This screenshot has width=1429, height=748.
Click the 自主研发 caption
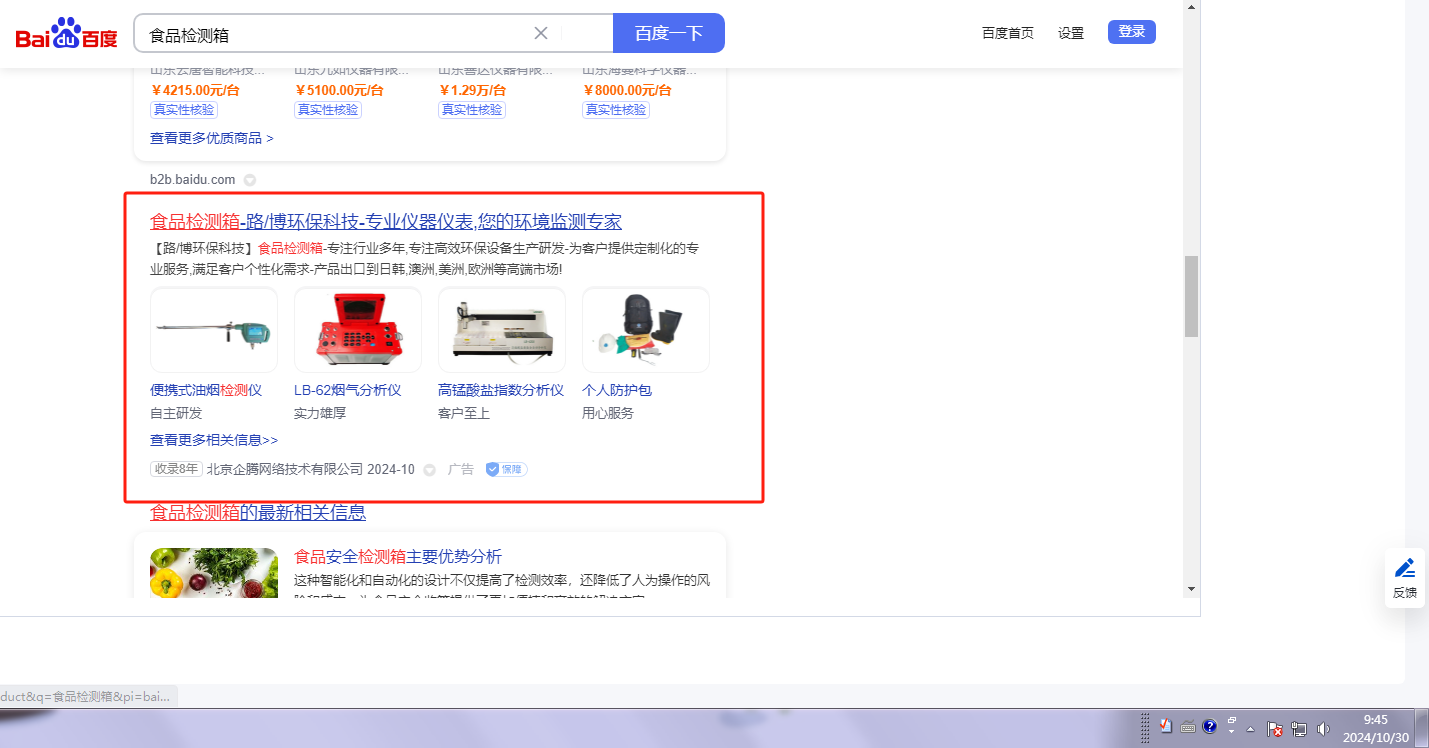coord(176,413)
